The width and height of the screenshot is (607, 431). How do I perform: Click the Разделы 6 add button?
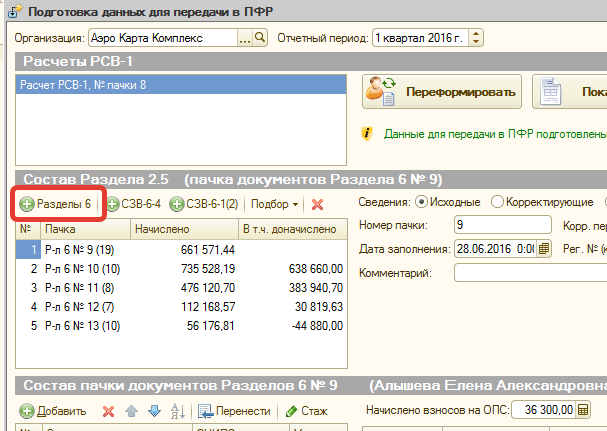(55, 204)
